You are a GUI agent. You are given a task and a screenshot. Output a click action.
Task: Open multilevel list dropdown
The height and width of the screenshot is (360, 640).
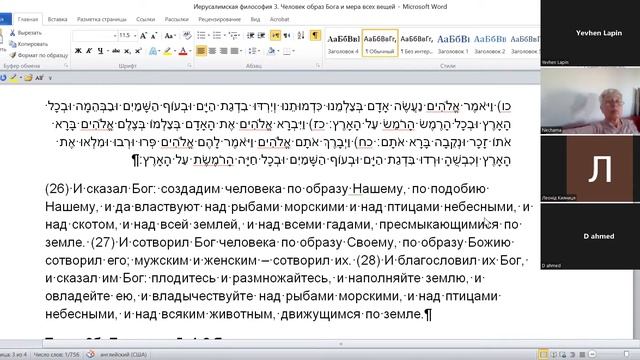pos(240,36)
